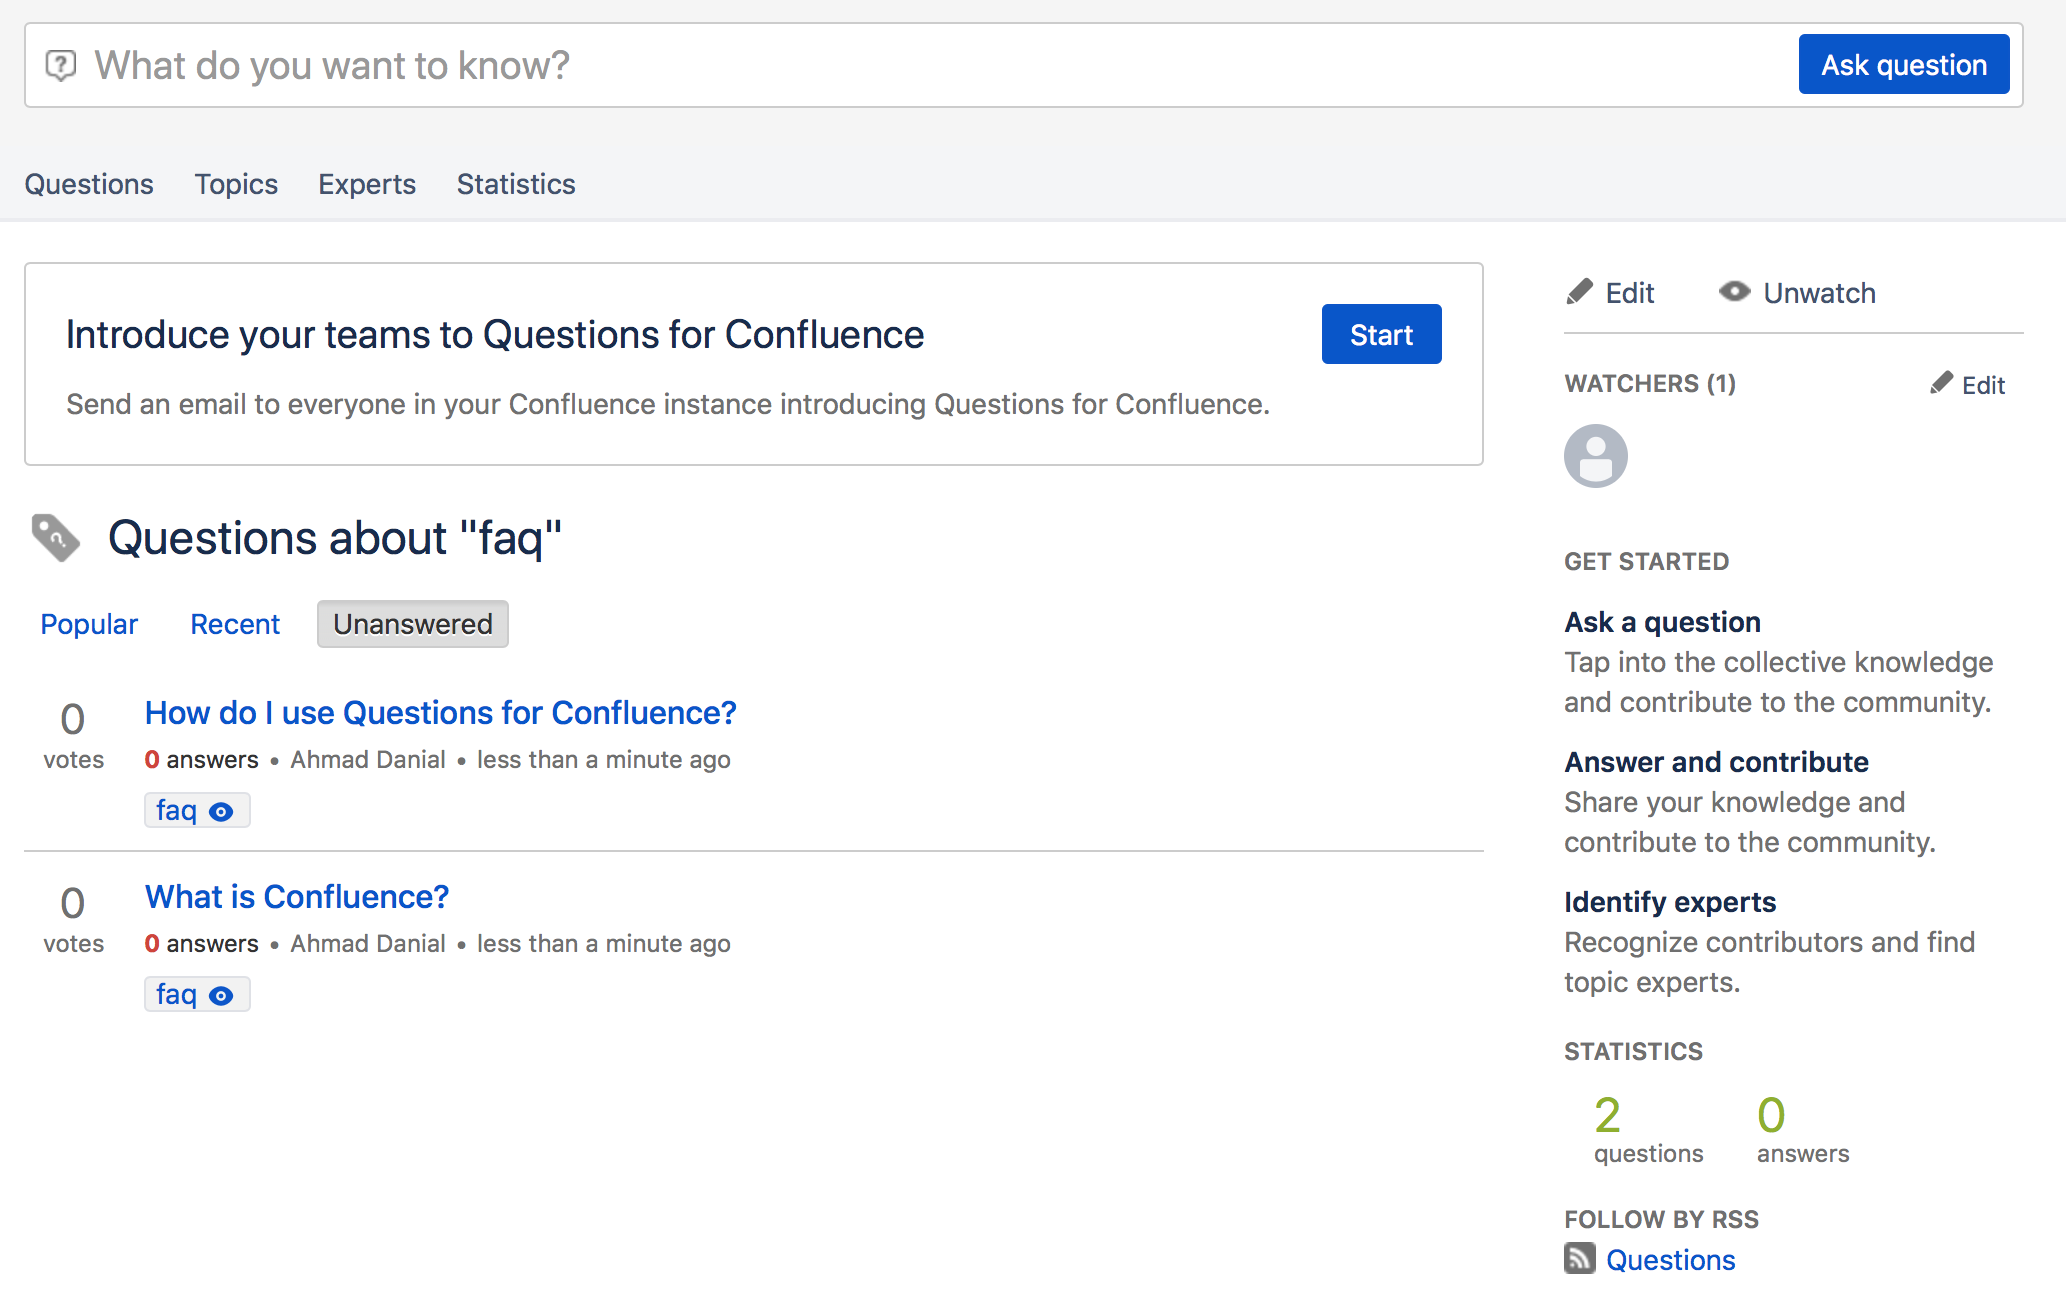Open the watcher avatar under Watchers
This screenshot has width=2066, height=1294.
(1595, 455)
